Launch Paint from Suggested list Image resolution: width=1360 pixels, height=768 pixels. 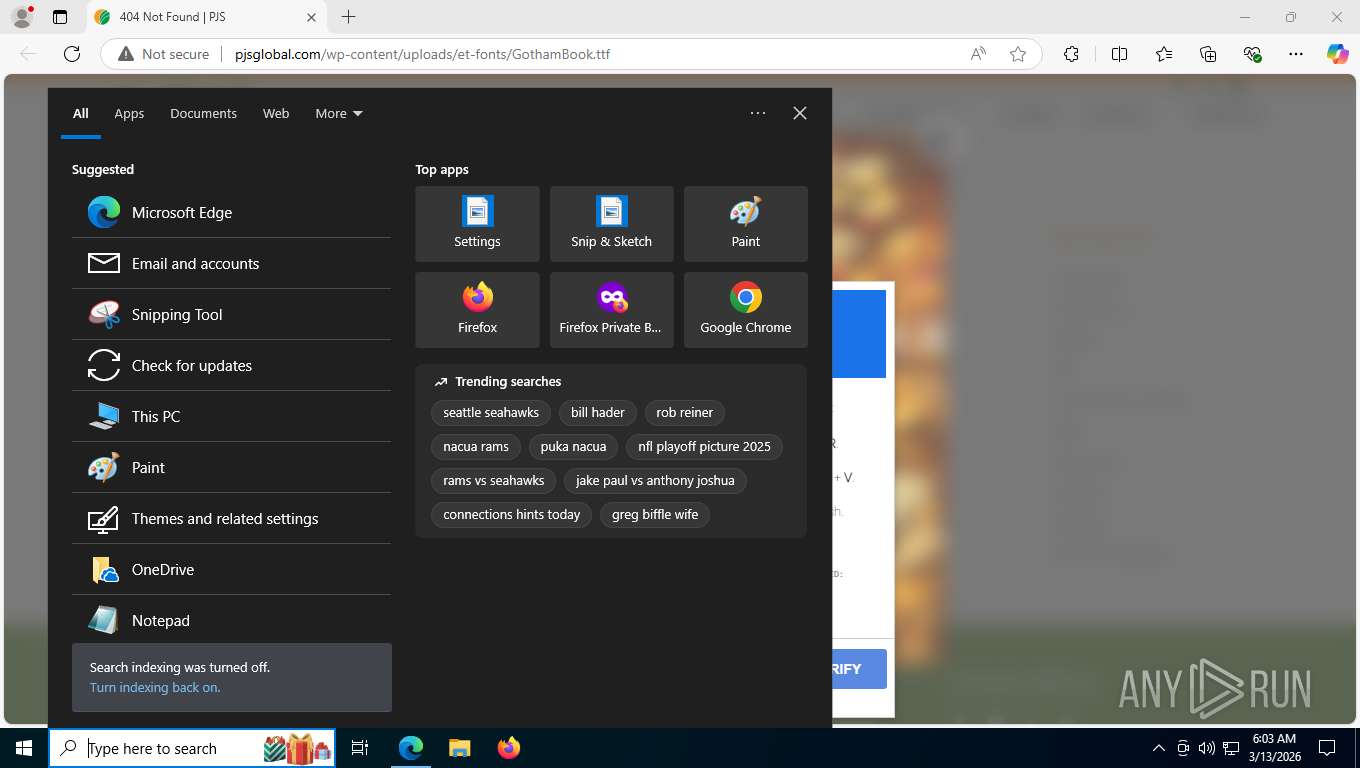231,467
